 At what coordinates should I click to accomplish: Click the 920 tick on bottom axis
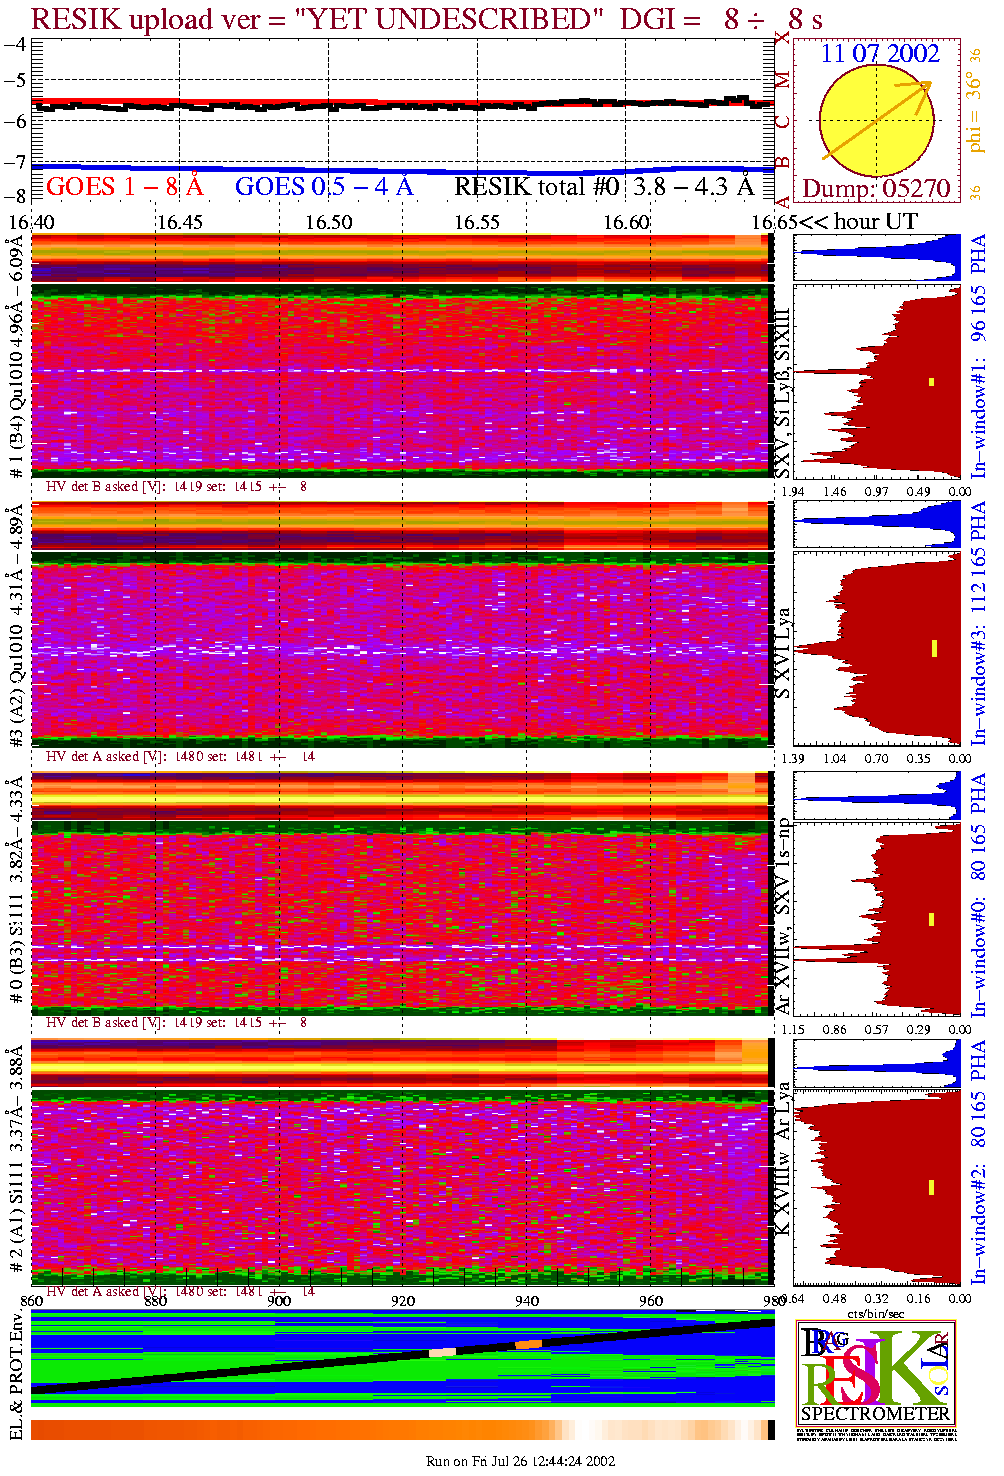pos(403,1301)
